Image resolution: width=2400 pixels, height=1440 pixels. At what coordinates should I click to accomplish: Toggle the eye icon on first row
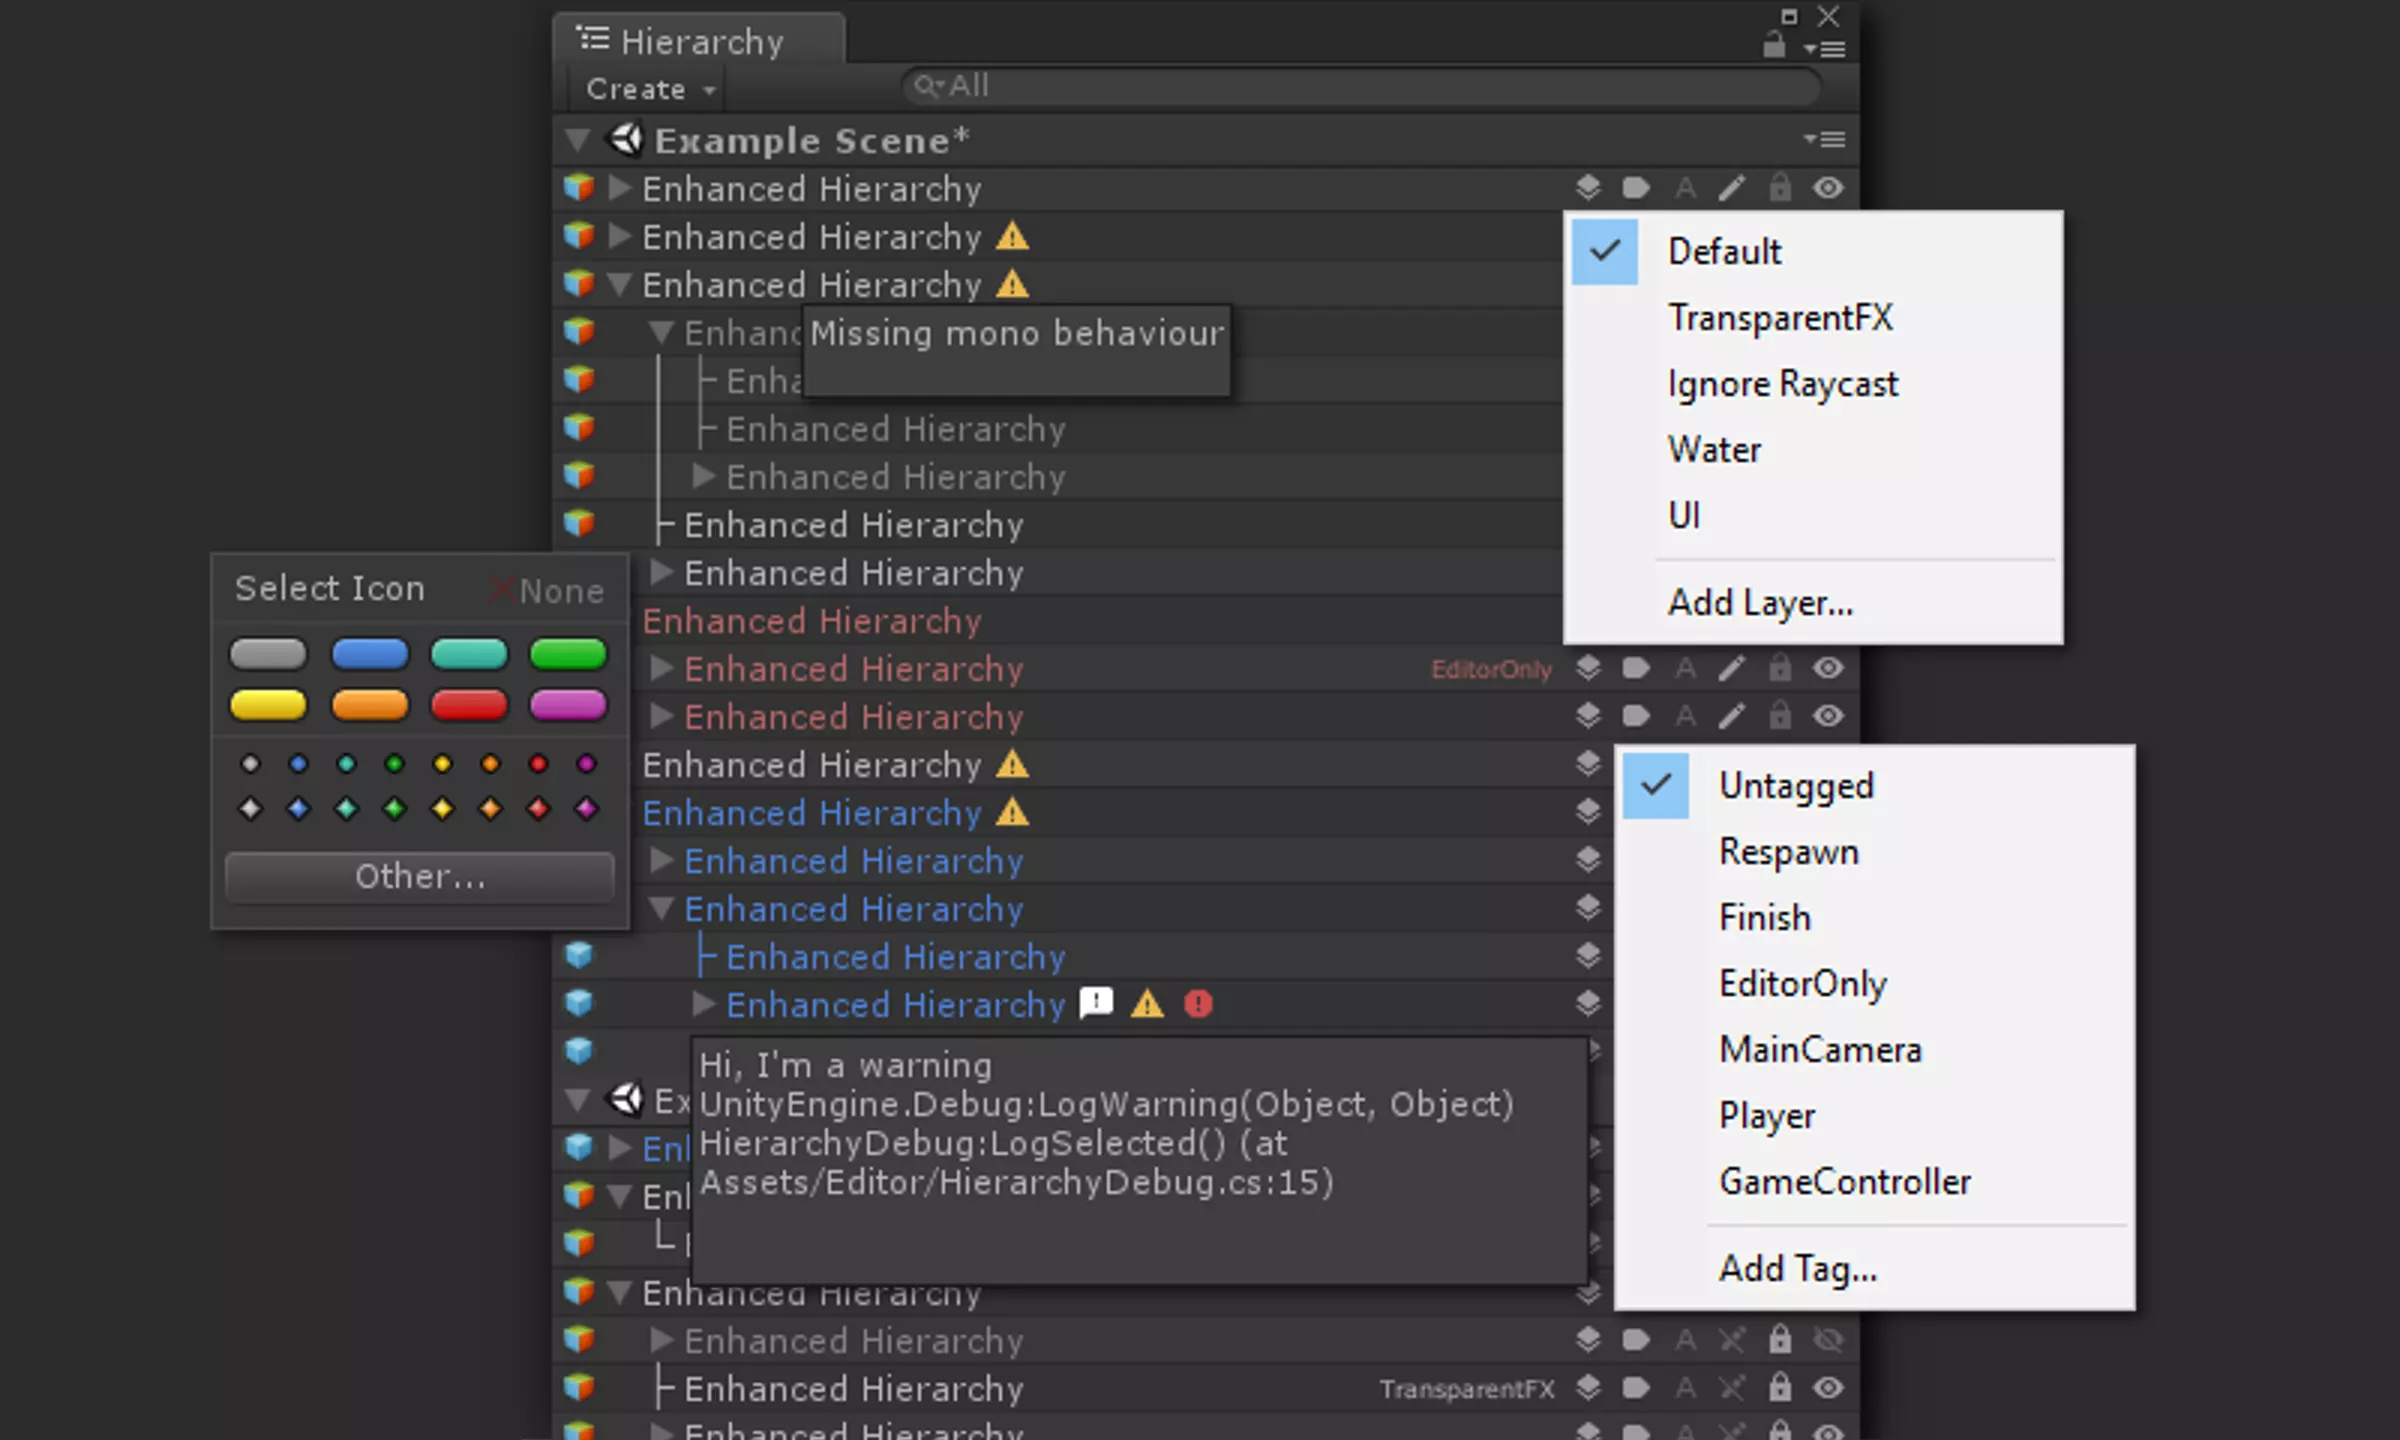click(x=1828, y=188)
